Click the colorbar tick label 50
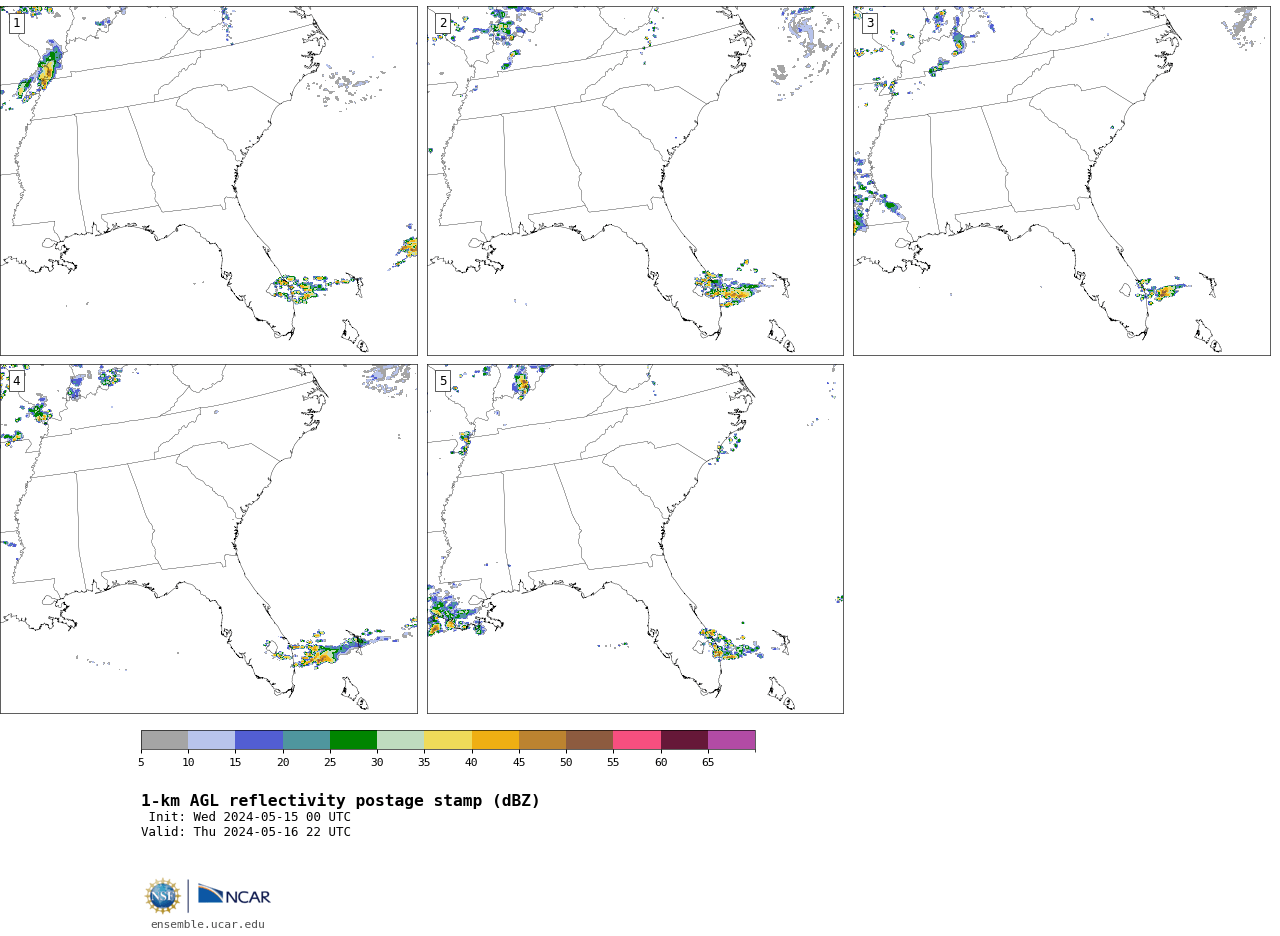 pos(566,763)
